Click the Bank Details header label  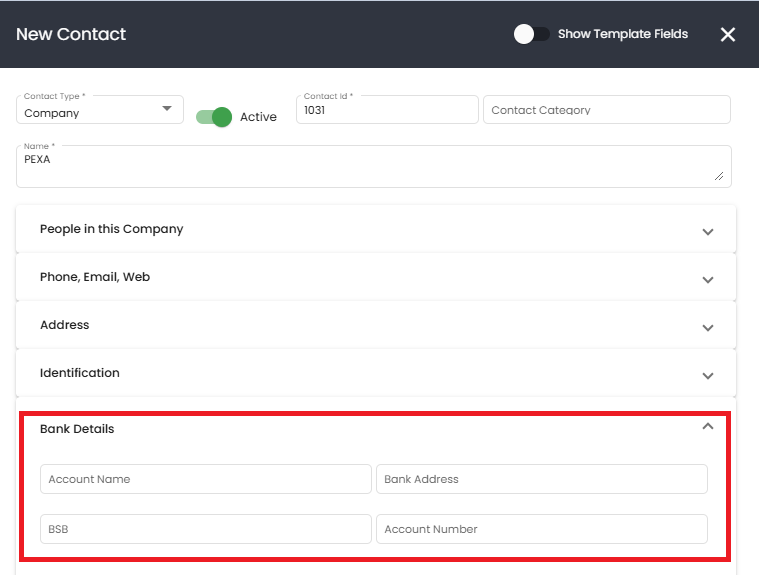[77, 429]
